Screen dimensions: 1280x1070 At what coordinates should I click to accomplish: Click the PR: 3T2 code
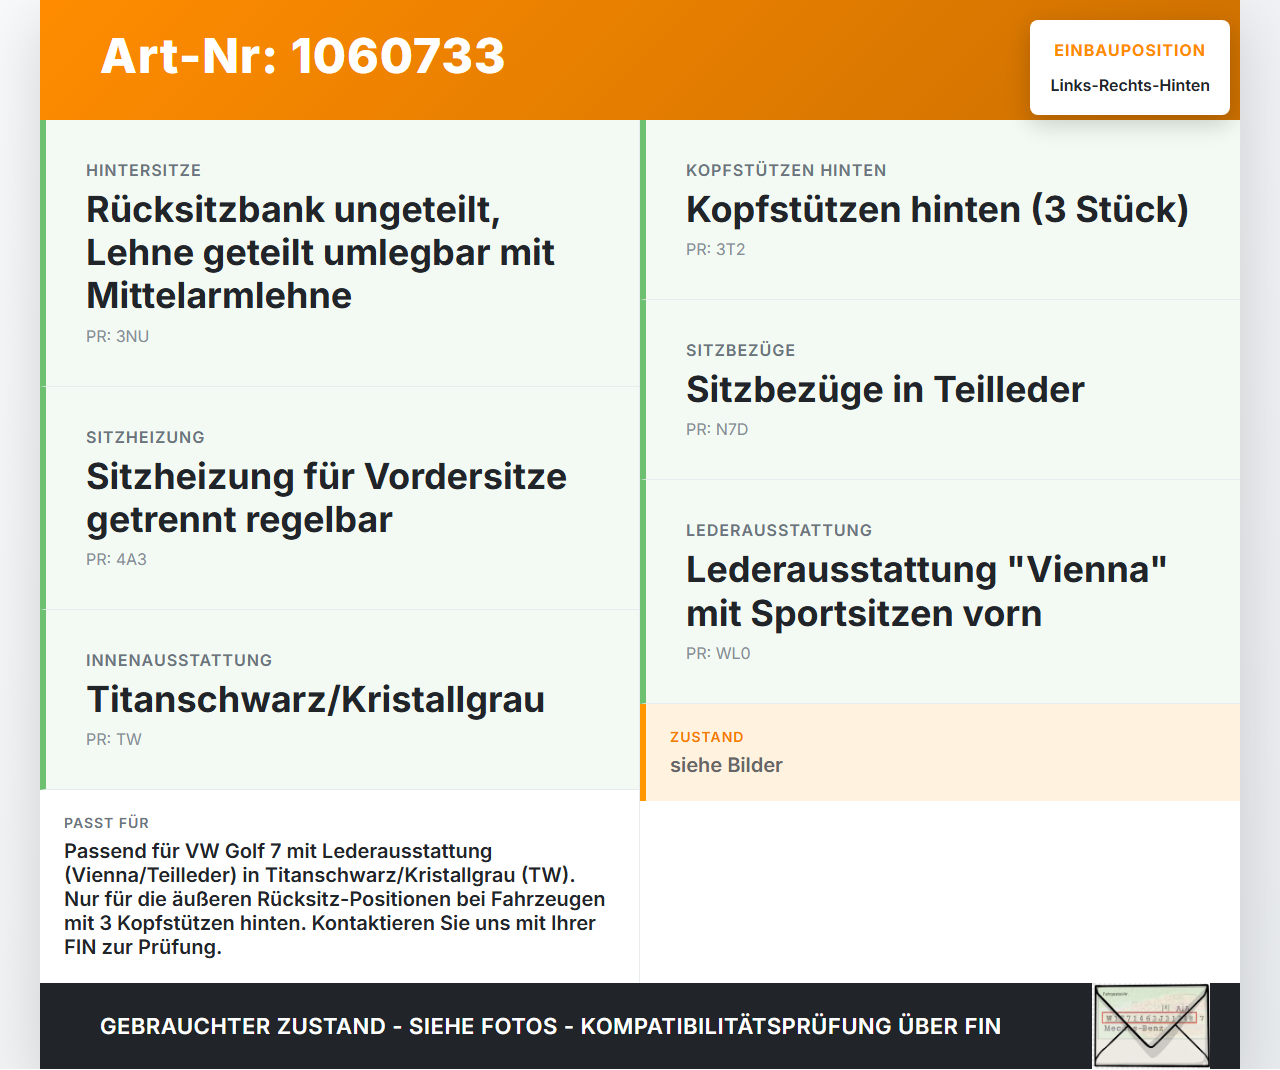[716, 249]
